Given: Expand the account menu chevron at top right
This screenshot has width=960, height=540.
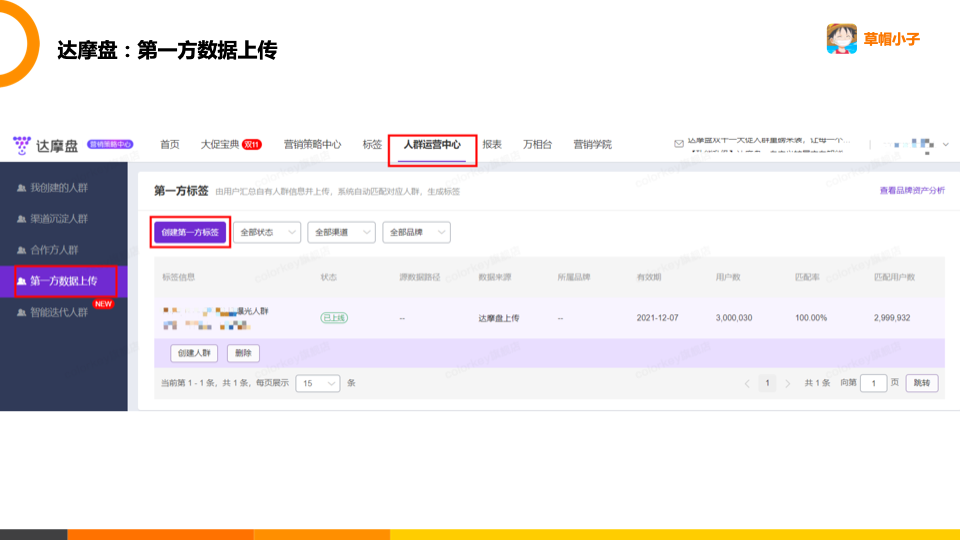Looking at the screenshot, I should coord(945,144).
